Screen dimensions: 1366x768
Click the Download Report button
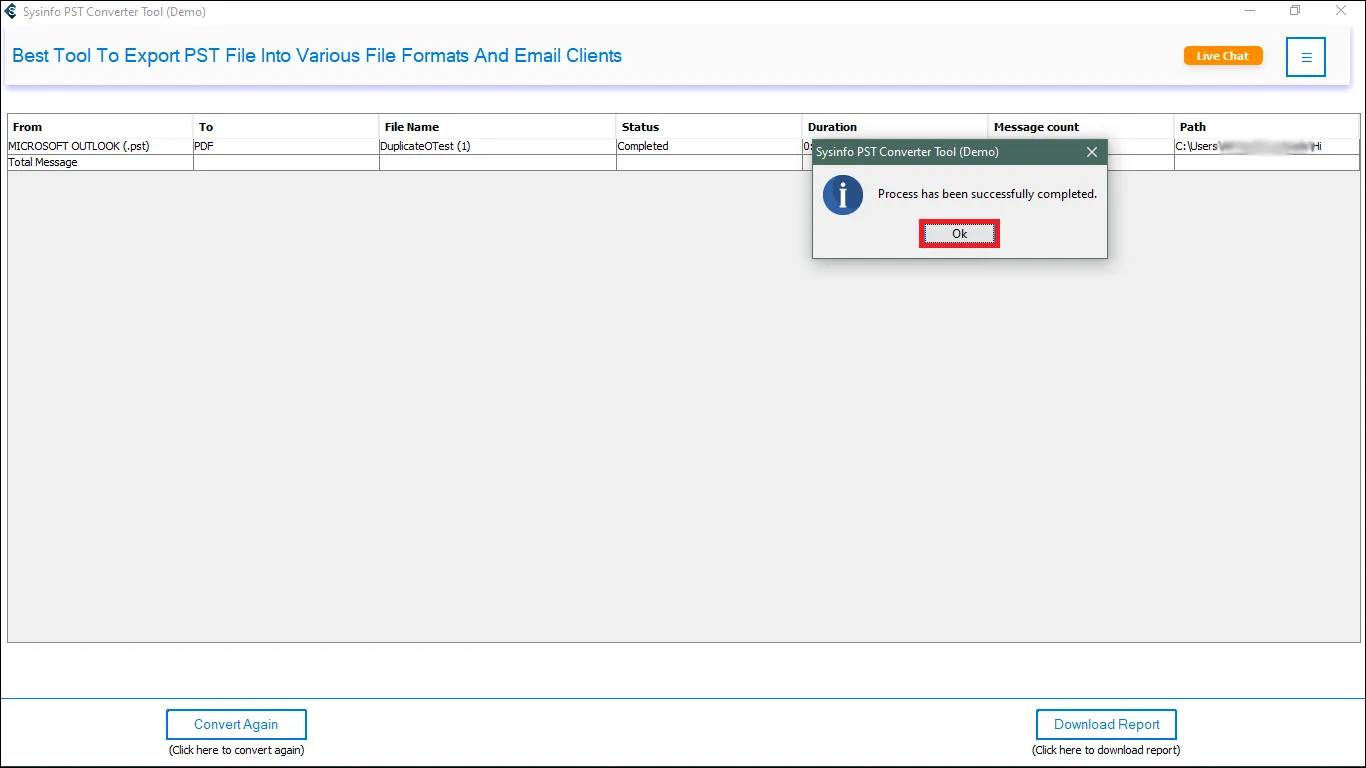pyautogui.click(x=1106, y=724)
